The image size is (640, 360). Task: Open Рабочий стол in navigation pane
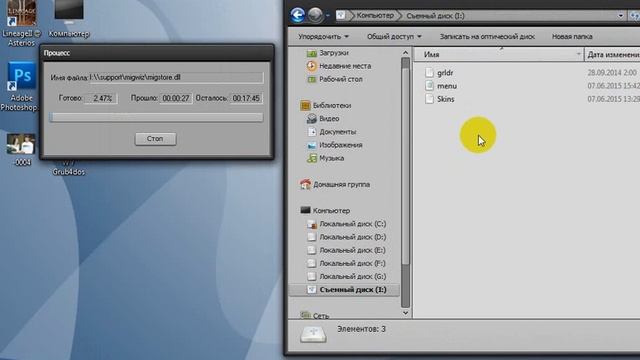click(341, 79)
